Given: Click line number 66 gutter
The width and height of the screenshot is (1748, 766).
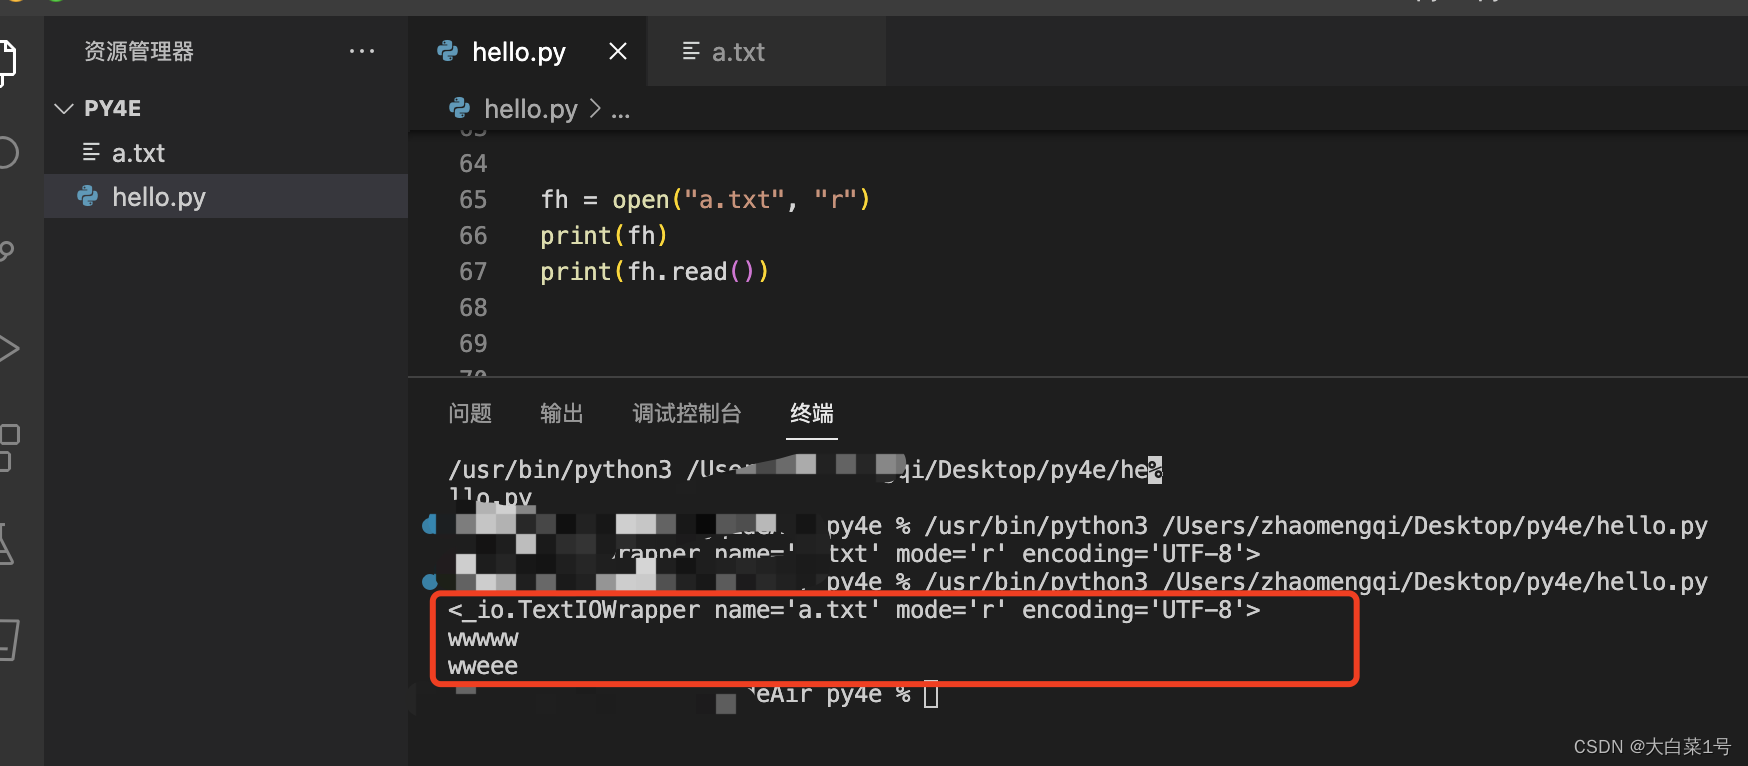Looking at the screenshot, I should coord(473,236).
